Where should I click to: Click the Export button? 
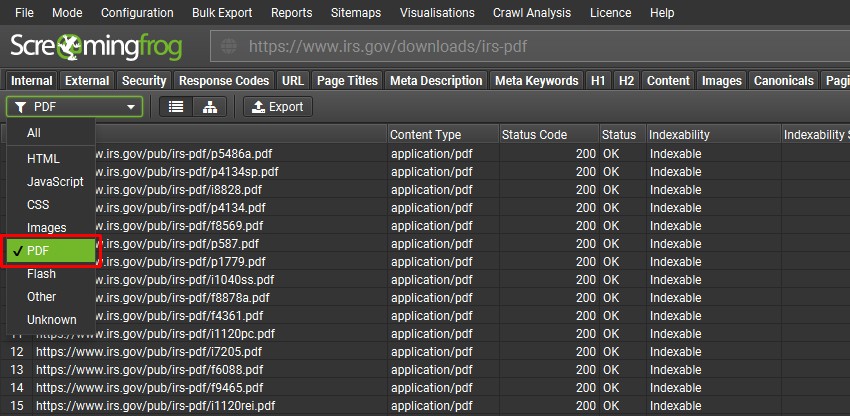tap(278, 107)
